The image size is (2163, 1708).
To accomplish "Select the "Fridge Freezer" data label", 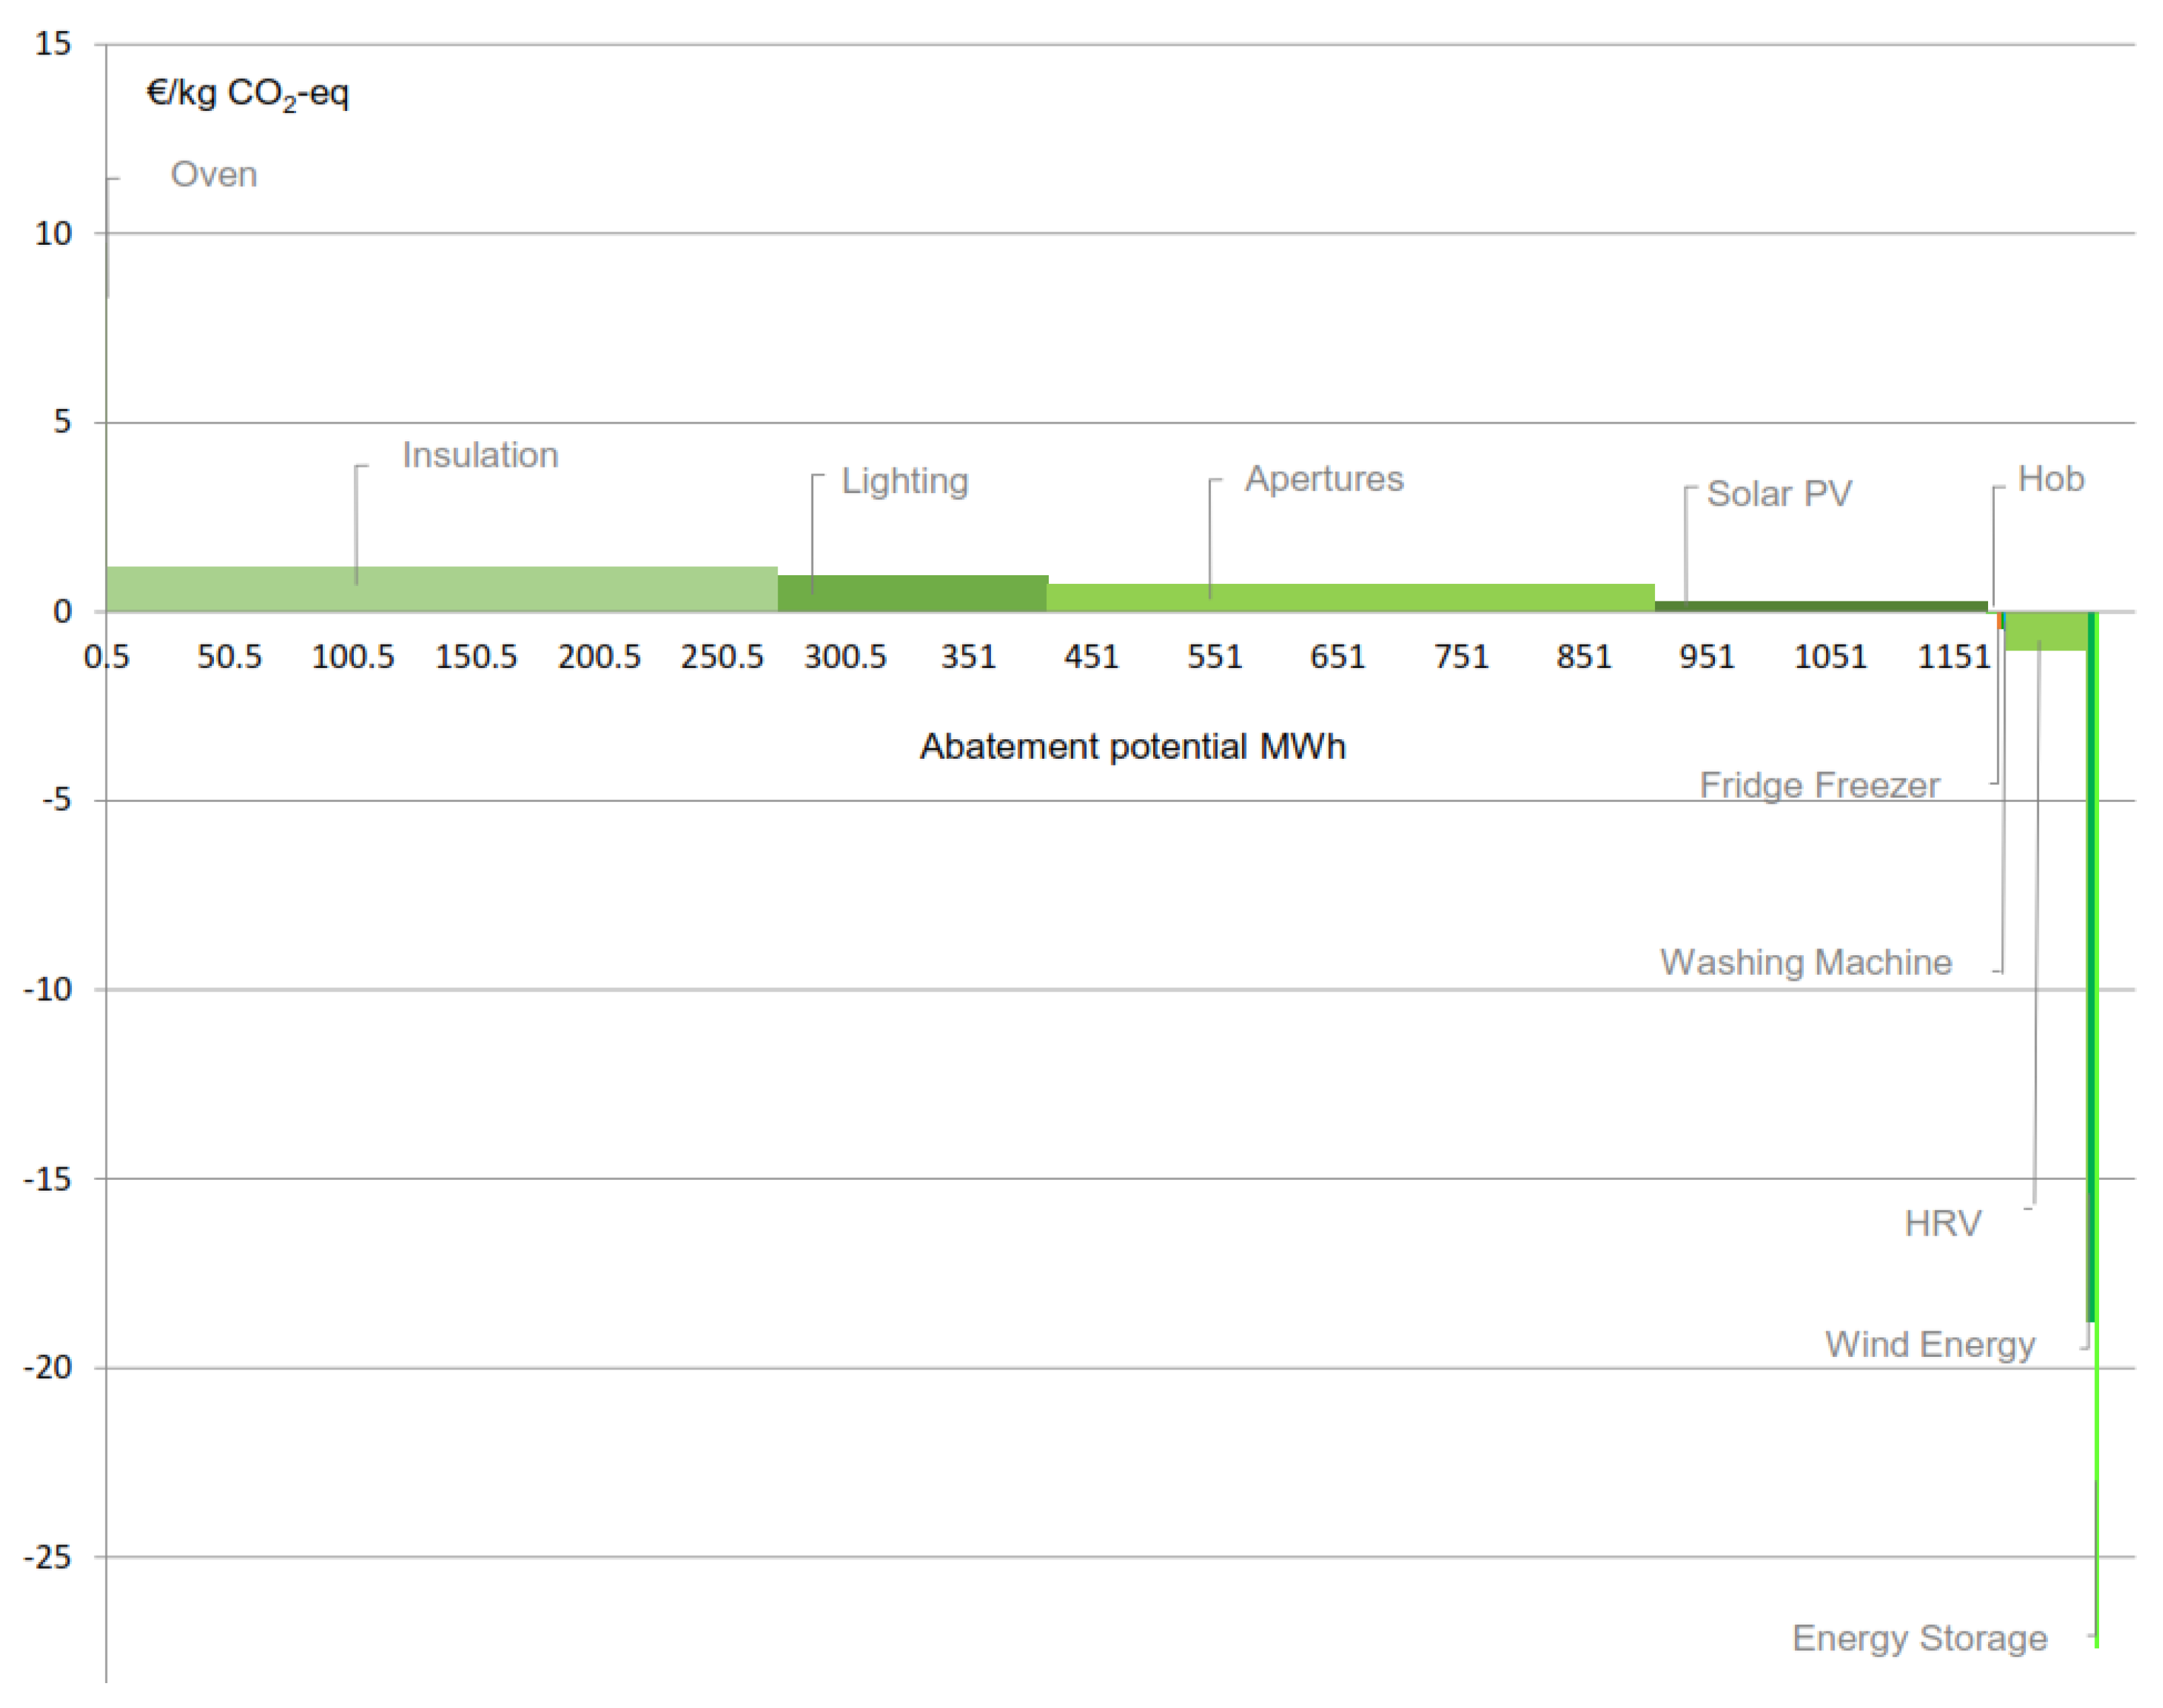I will click(1818, 785).
